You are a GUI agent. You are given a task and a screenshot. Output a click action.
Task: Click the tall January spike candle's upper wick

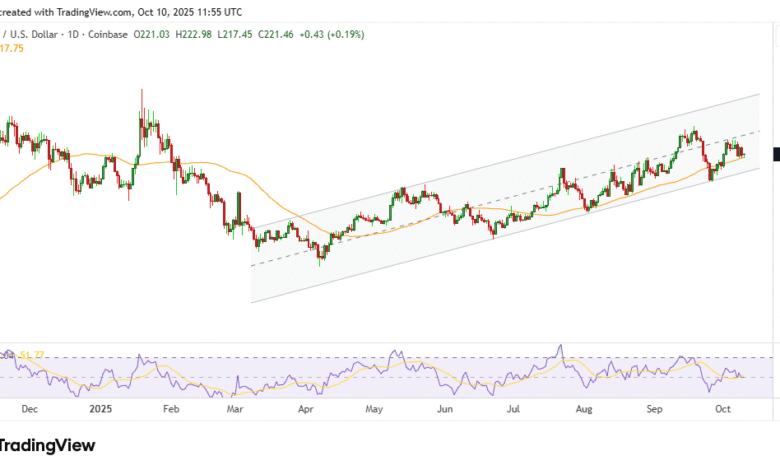[x=141, y=100]
